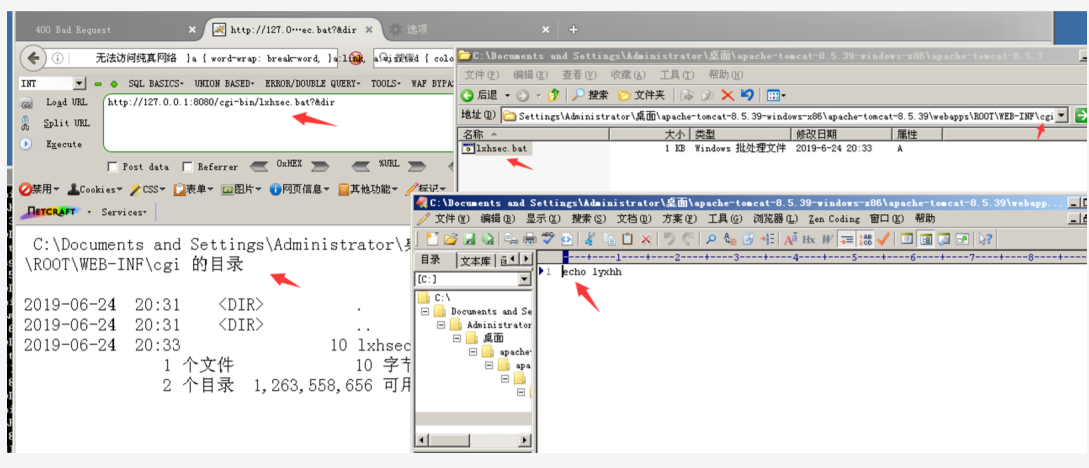Click the HackBar Execute play icon

(x=26, y=144)
